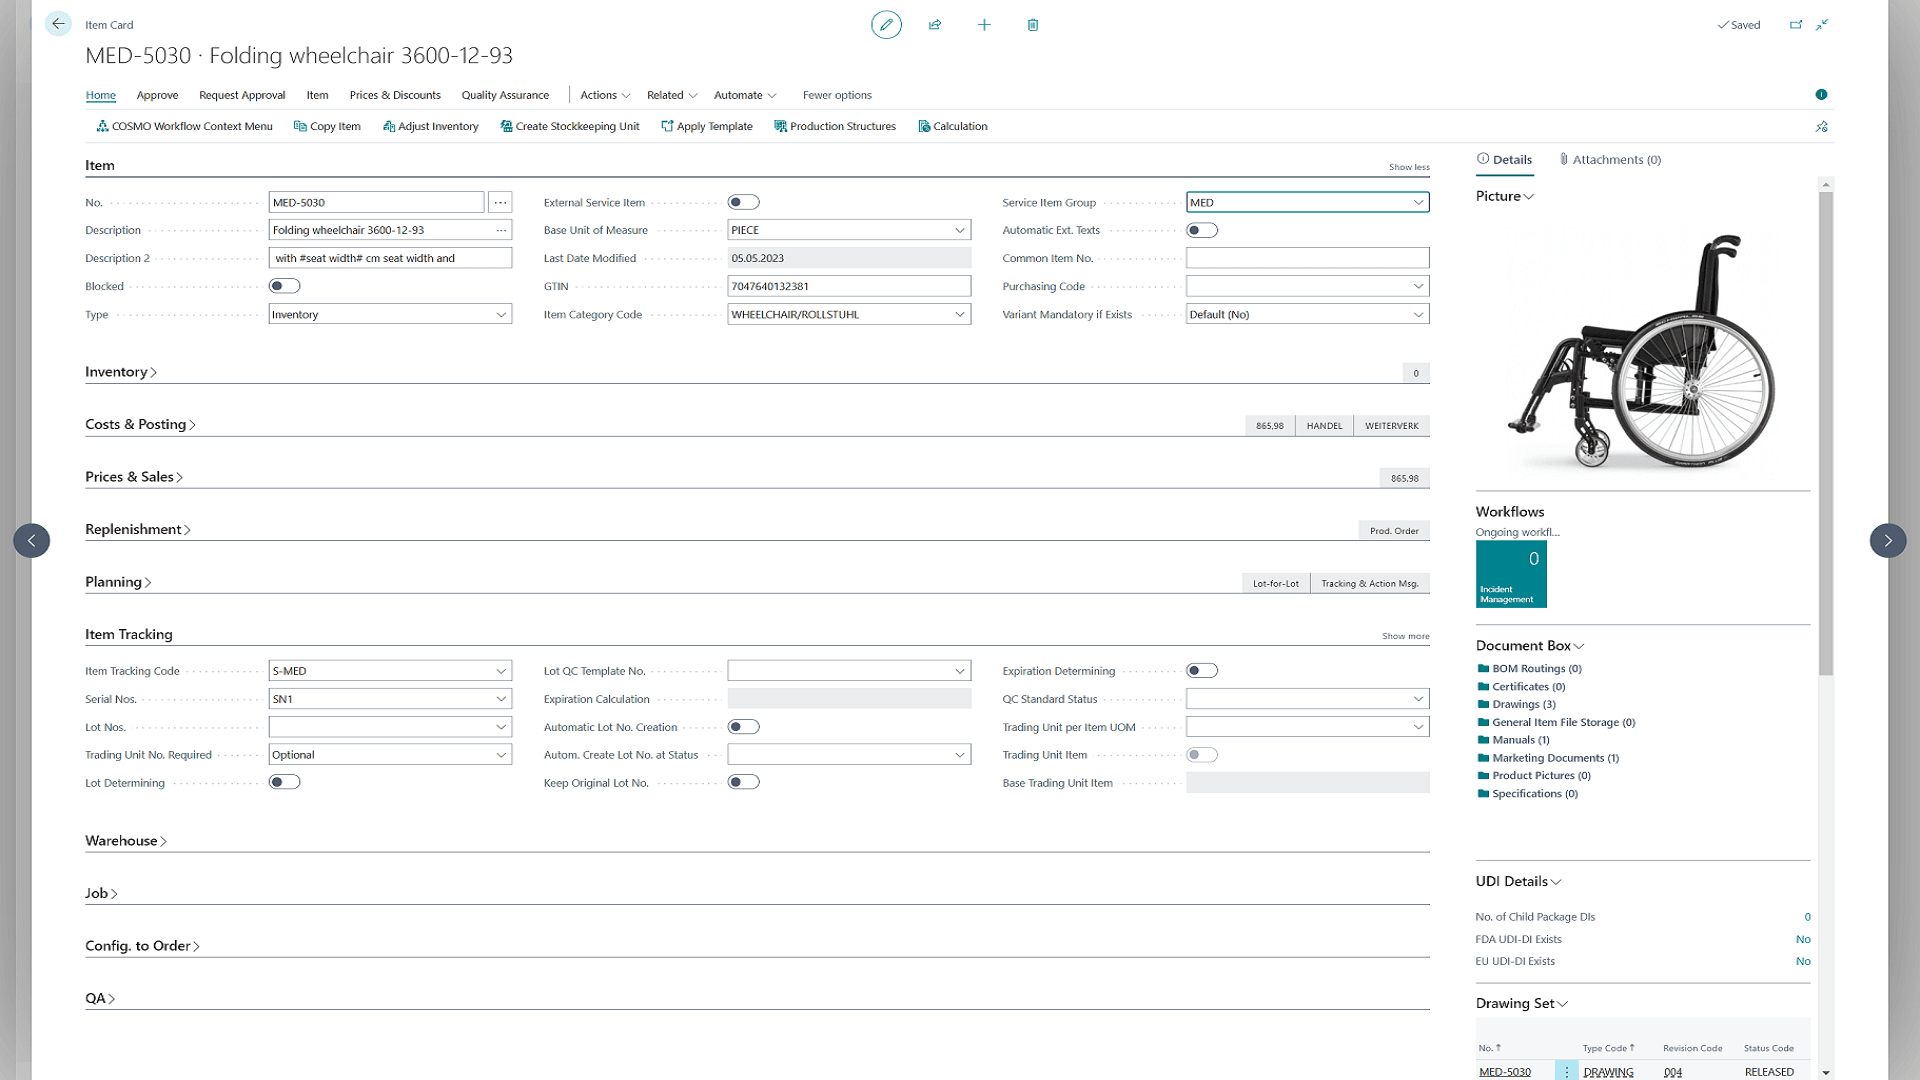The image size is (1920, 1080).
Task: Expand the Inventory section
Action: [x=121, y=372]
